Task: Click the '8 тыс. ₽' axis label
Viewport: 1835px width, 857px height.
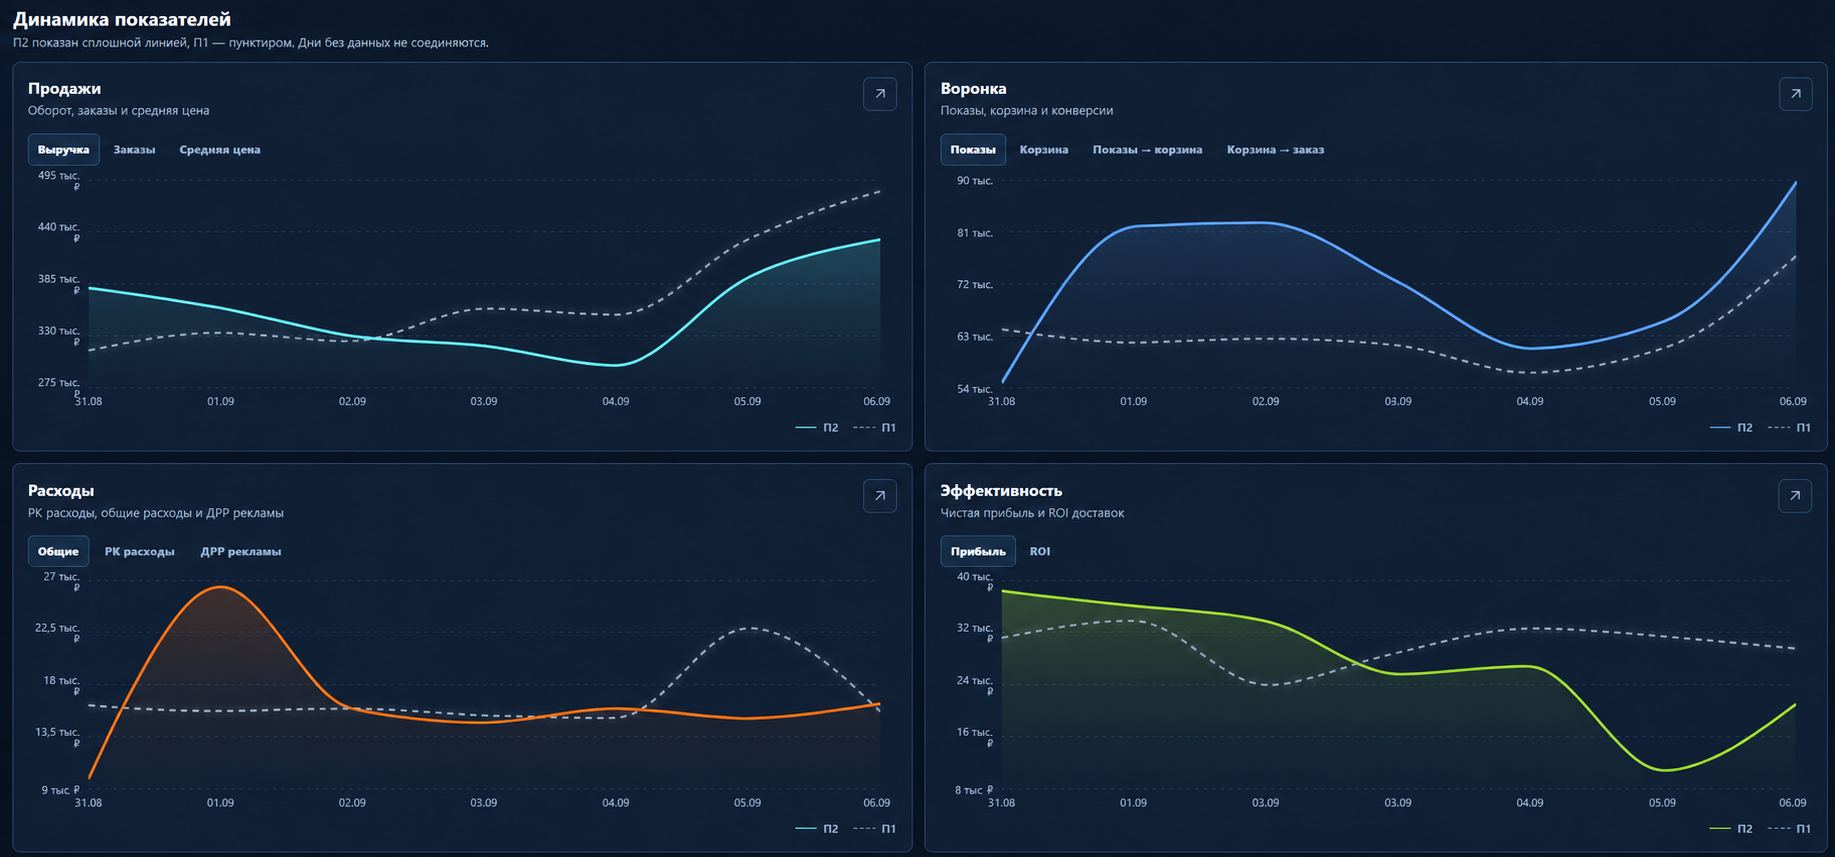Action: click(974, 790)
